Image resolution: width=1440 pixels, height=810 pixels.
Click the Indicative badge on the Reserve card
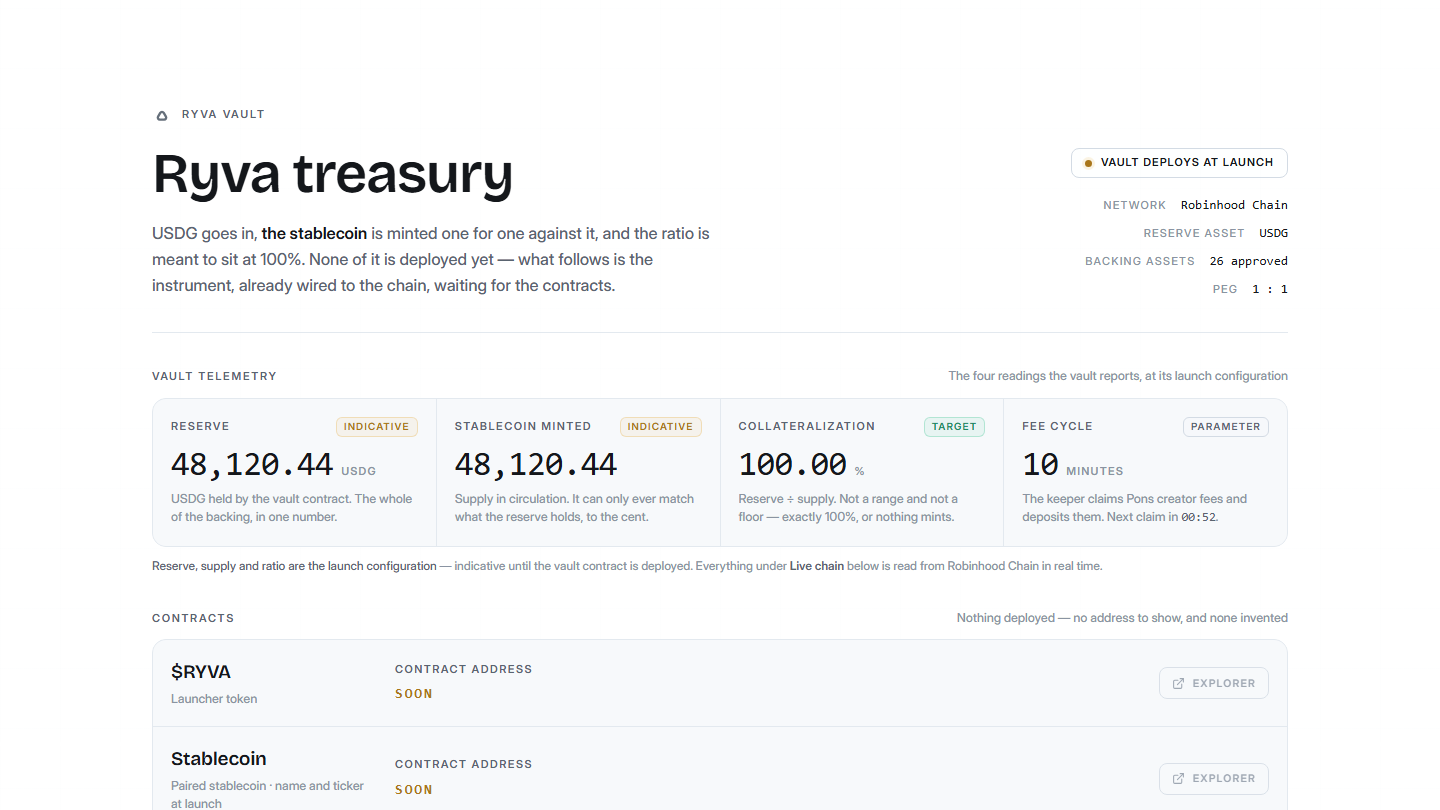coord(377,427)
